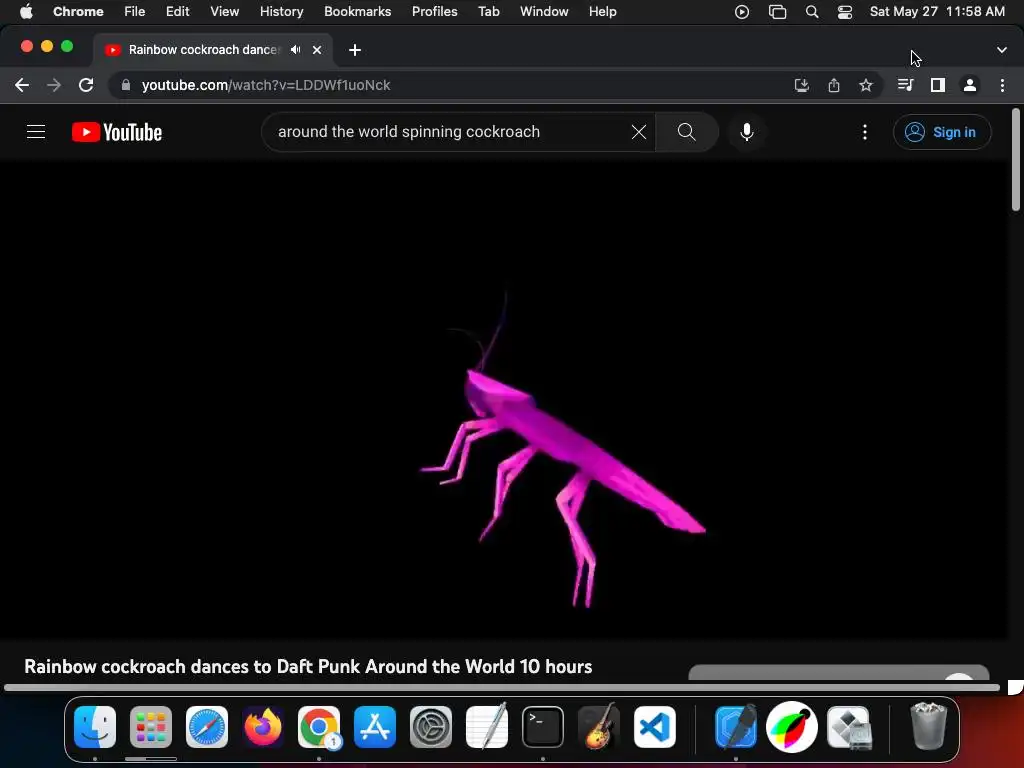Select the address bar URL
This screenshot has height=768, width=1024.
(x=266, y=85)
